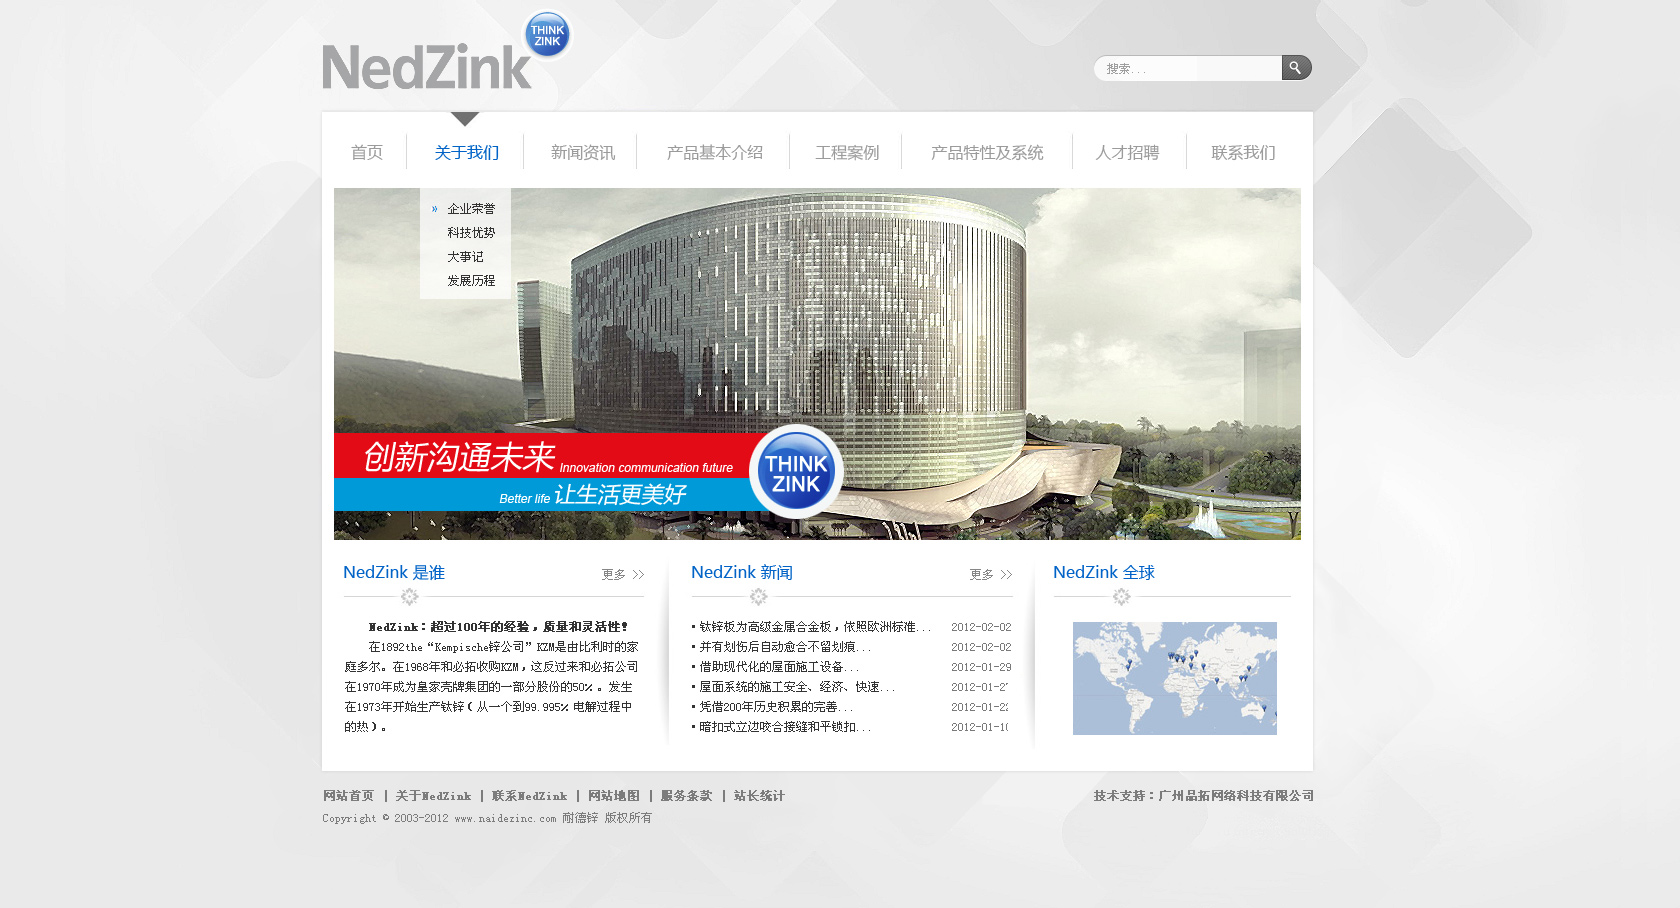This screenshot has width=1680, height=908.
Task: Select the 工程案例 navigation item
Action: click(x=847, y=152)
